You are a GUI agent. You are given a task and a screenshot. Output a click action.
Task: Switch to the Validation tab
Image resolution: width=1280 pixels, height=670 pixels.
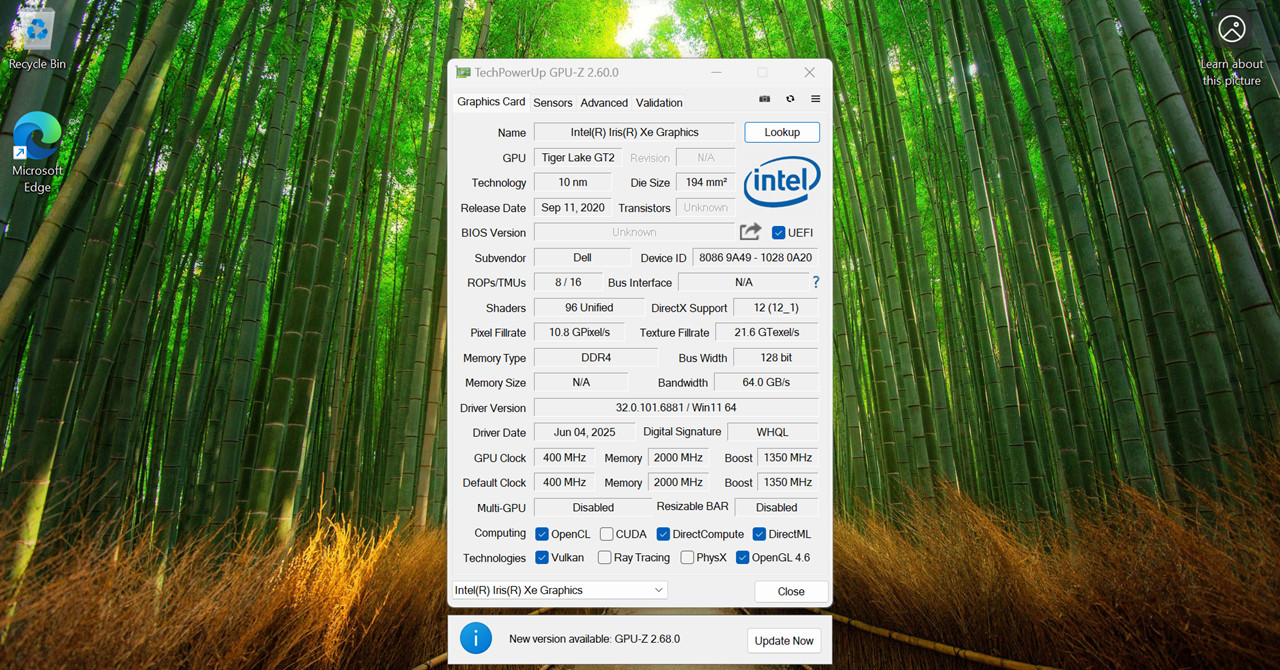(659, 103)
